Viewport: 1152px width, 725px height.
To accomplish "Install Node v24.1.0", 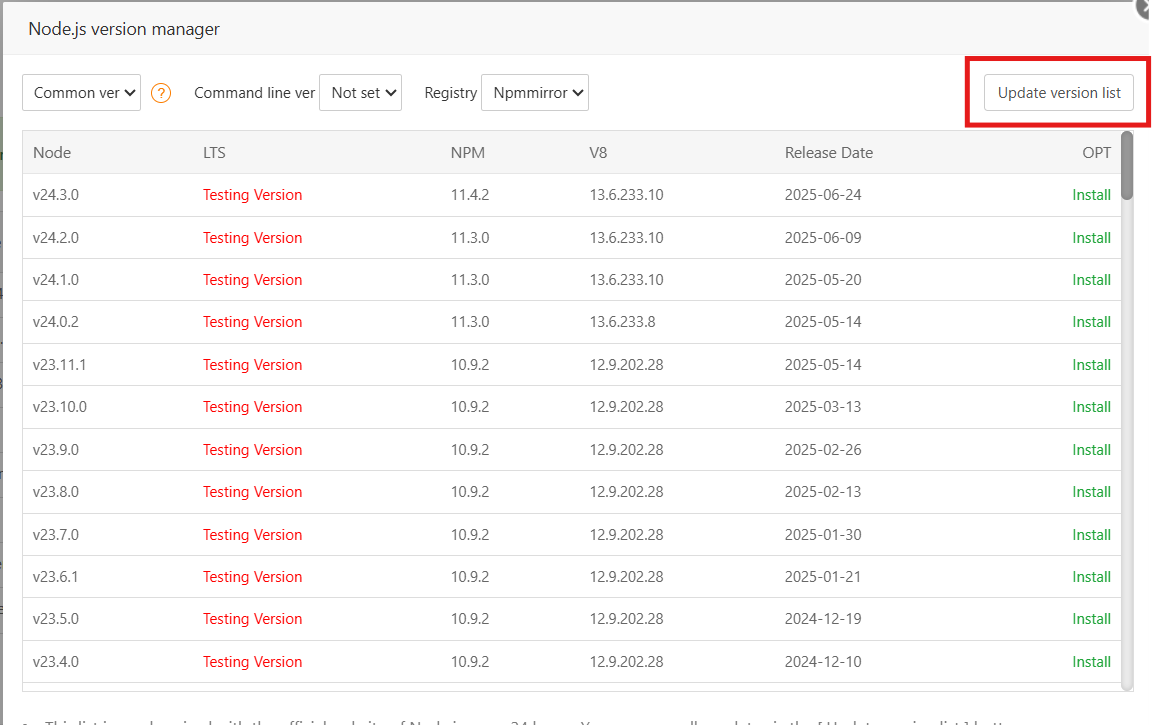I will (x=1091, y=280).
